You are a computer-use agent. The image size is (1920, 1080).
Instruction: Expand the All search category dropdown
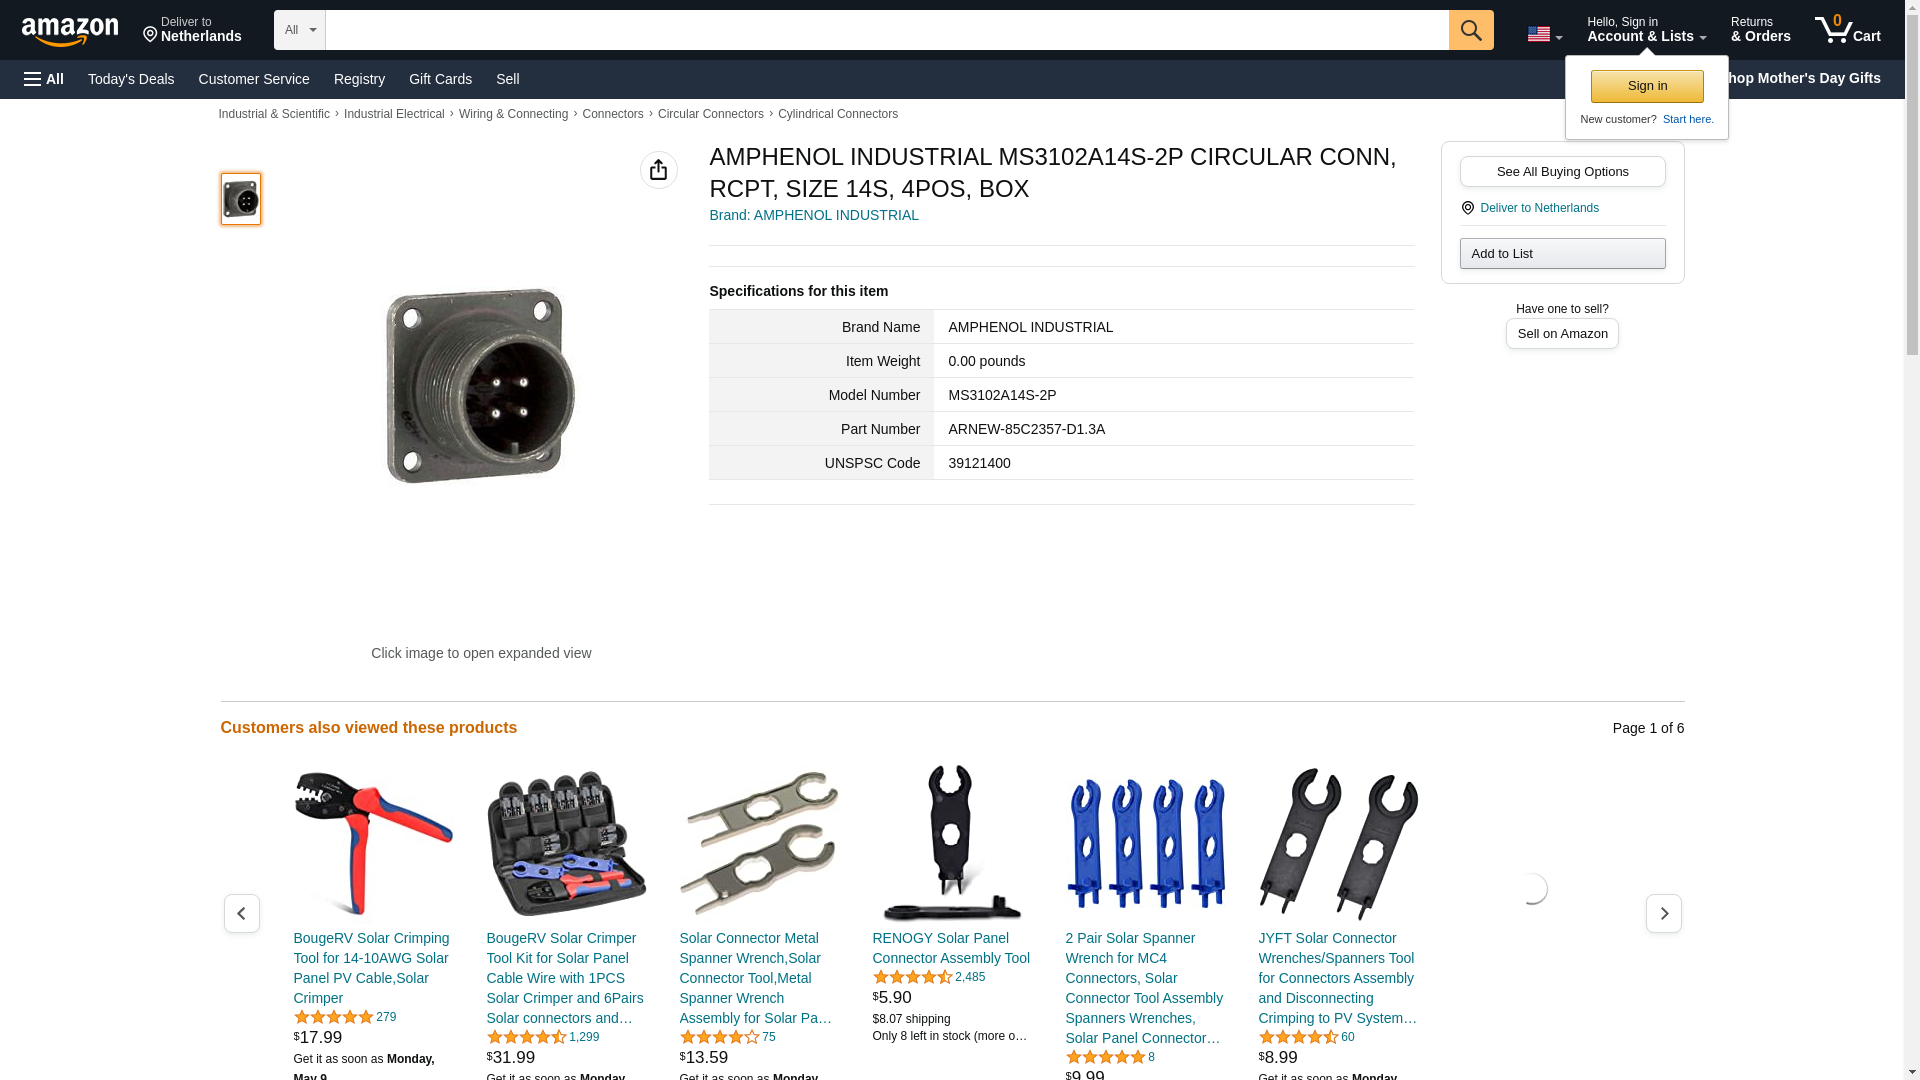[299, 30]
